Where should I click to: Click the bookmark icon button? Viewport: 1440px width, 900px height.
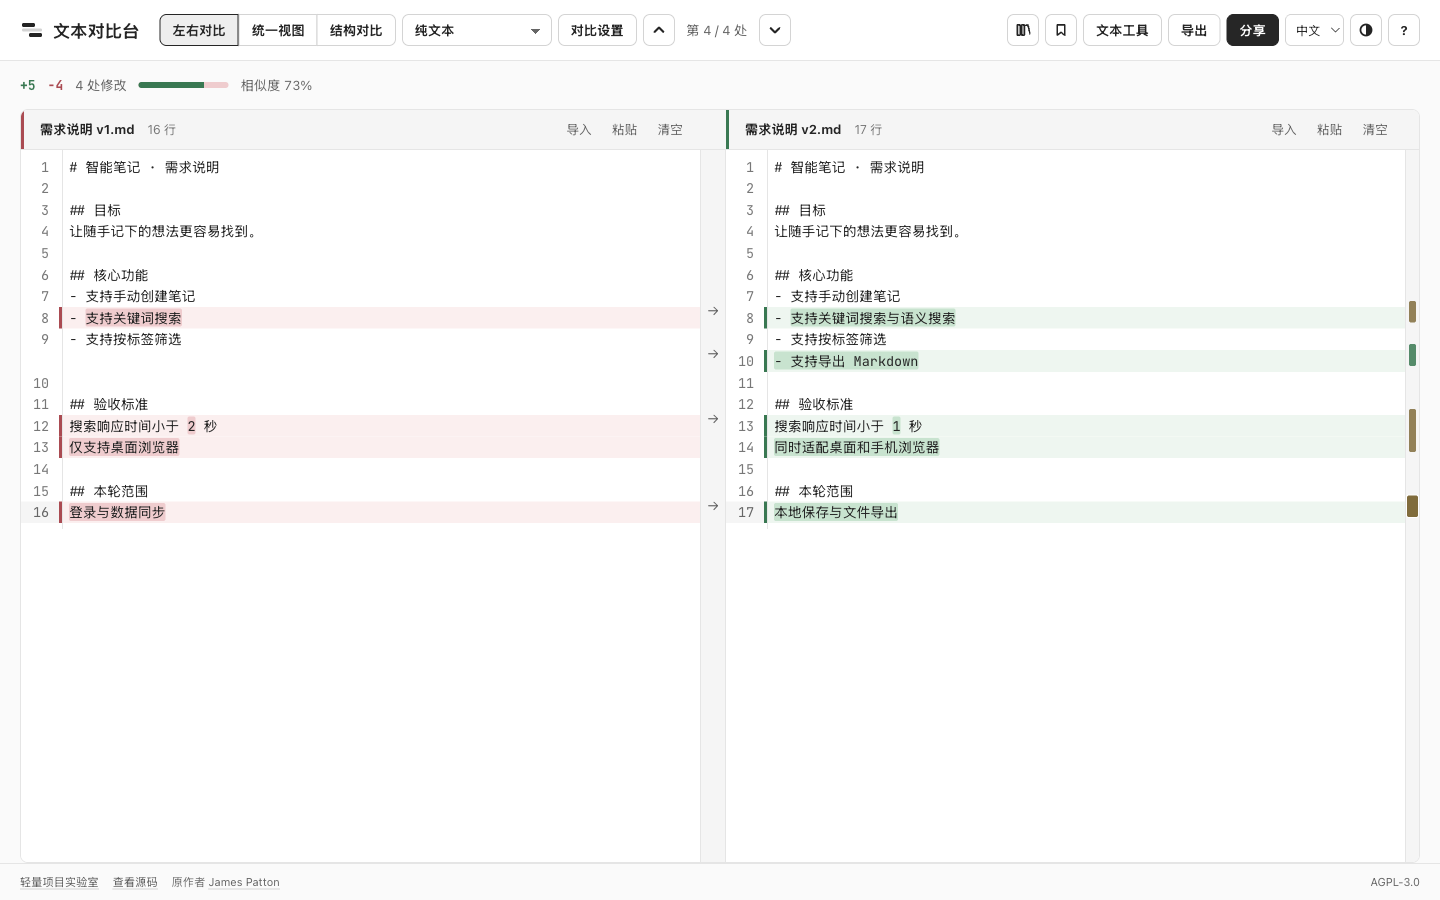(1061, 30)
